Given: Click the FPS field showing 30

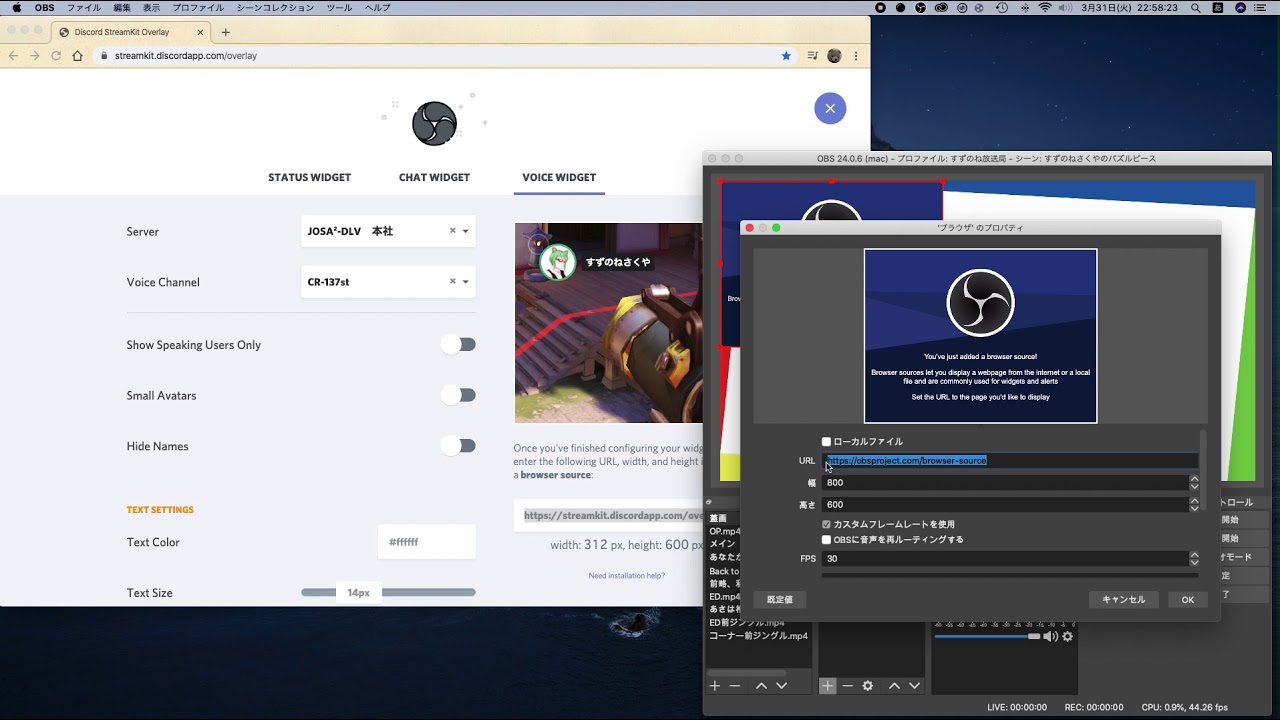Looking at the screenshot, I should [x=1005, y=559].
